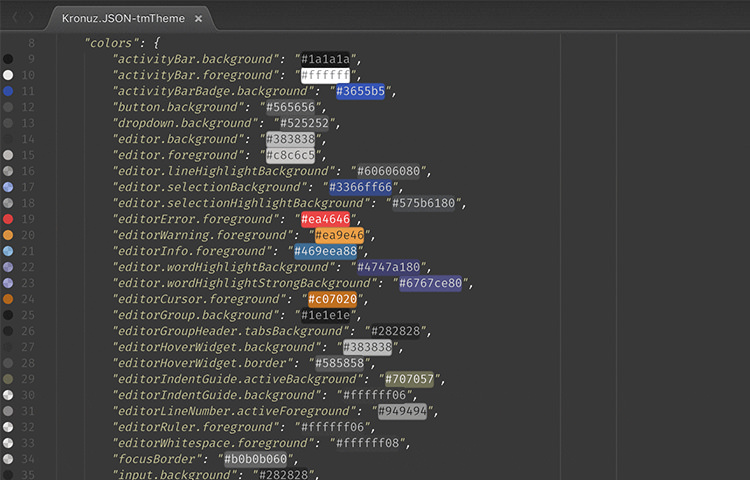Go back with the left arrow

coord(15,18)
